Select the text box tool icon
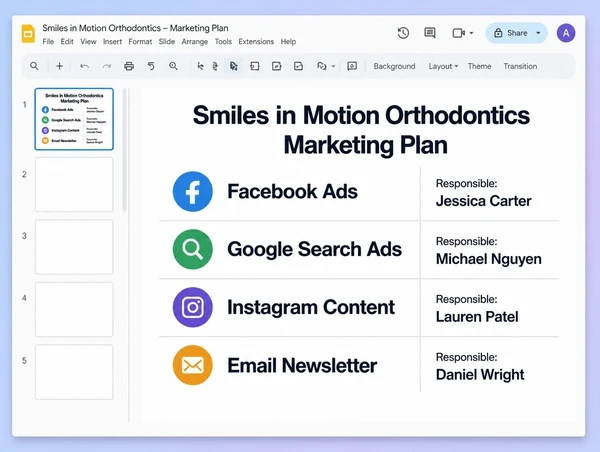Screen dimensions: 600x452 (x=254, y=66)
